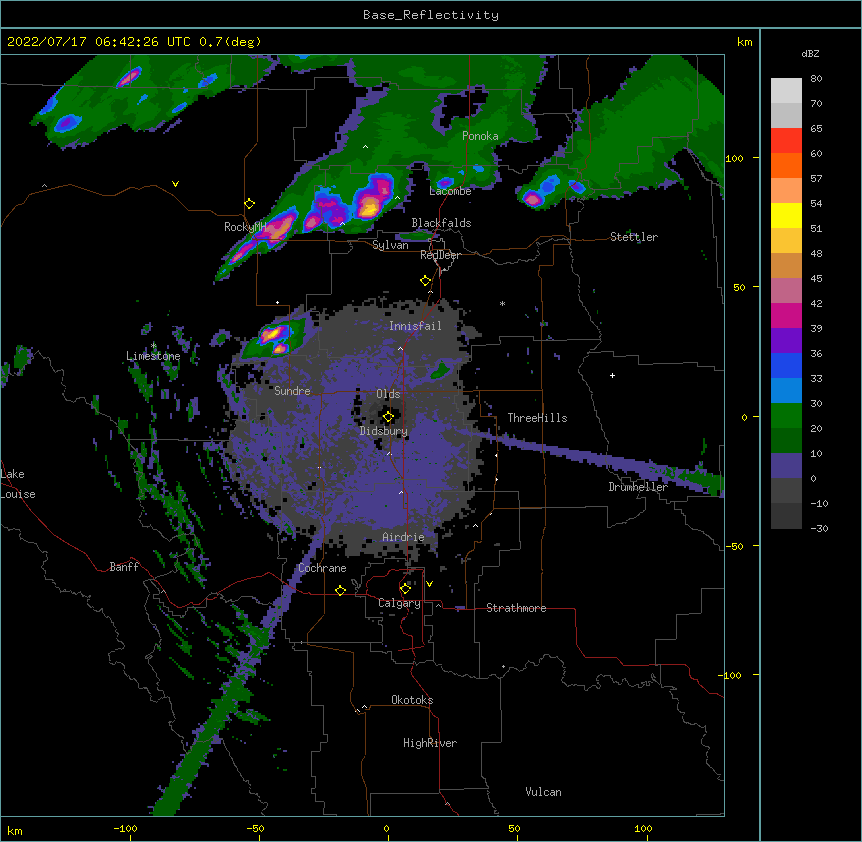Click the Sundre label
The height and width of the screenshot is (842, 862).
tap(292, 391)
